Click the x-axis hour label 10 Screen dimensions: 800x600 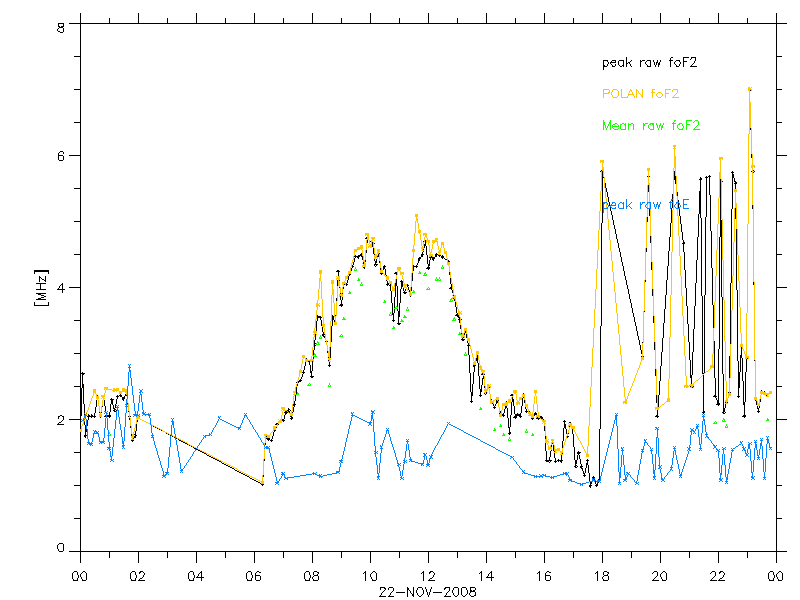(x=369, y=577)
